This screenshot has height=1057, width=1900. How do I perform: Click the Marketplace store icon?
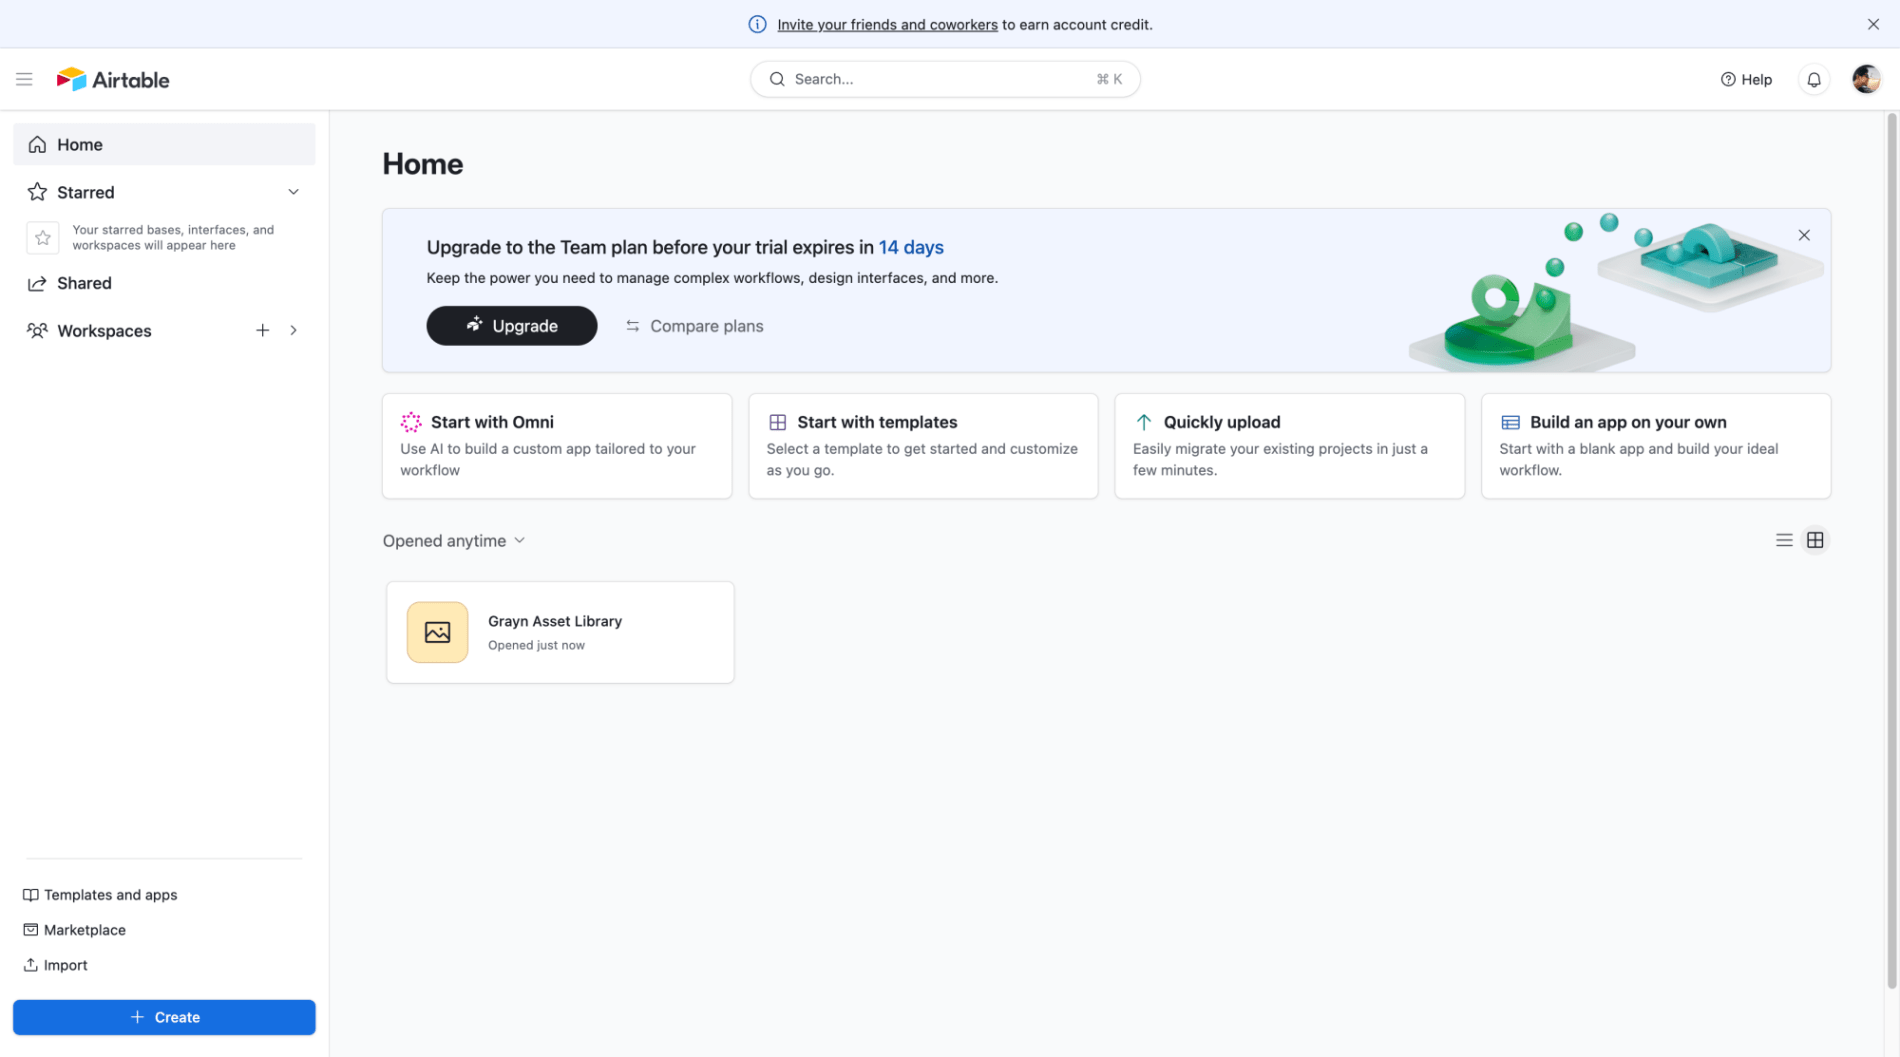point(31,930)
